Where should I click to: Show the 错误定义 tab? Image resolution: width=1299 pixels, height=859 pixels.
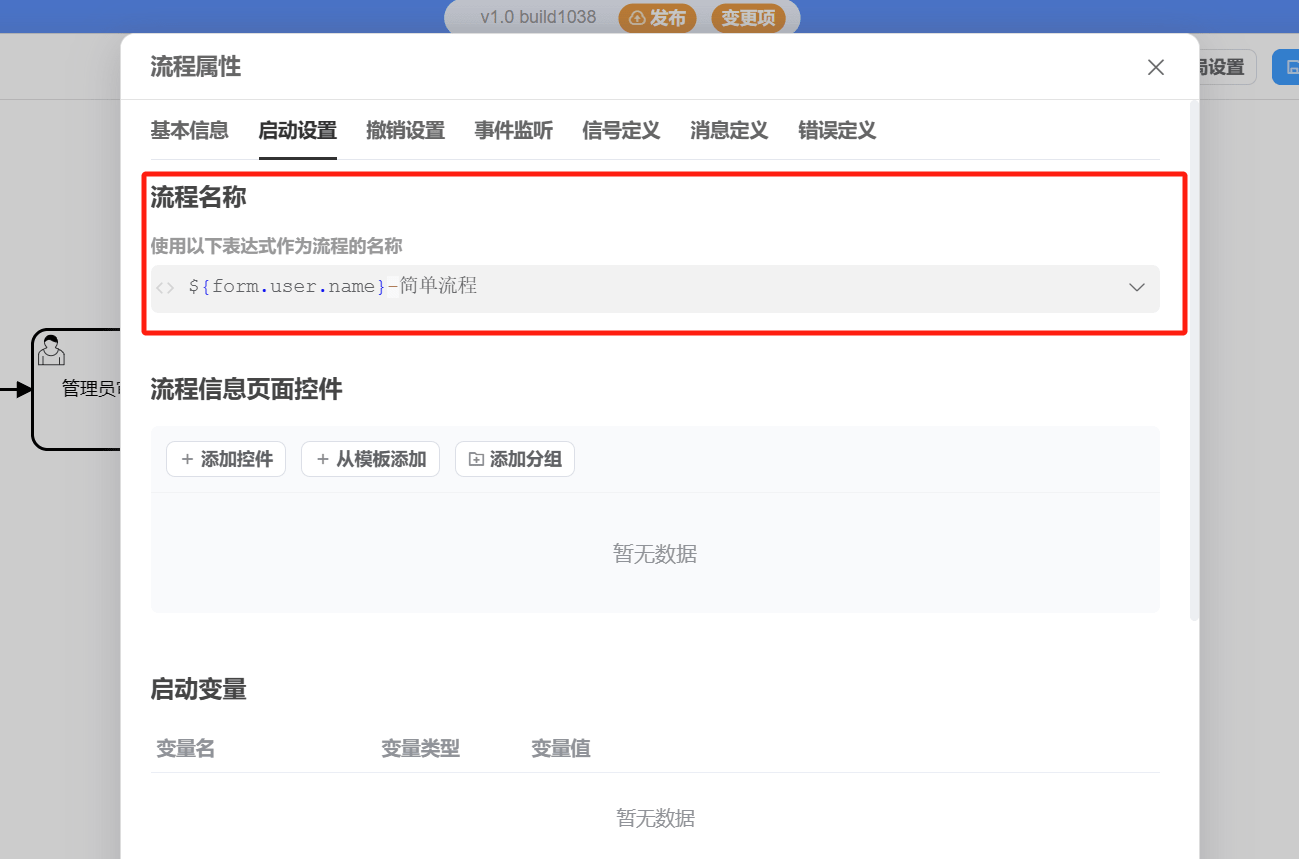click(x=837, y=130)
